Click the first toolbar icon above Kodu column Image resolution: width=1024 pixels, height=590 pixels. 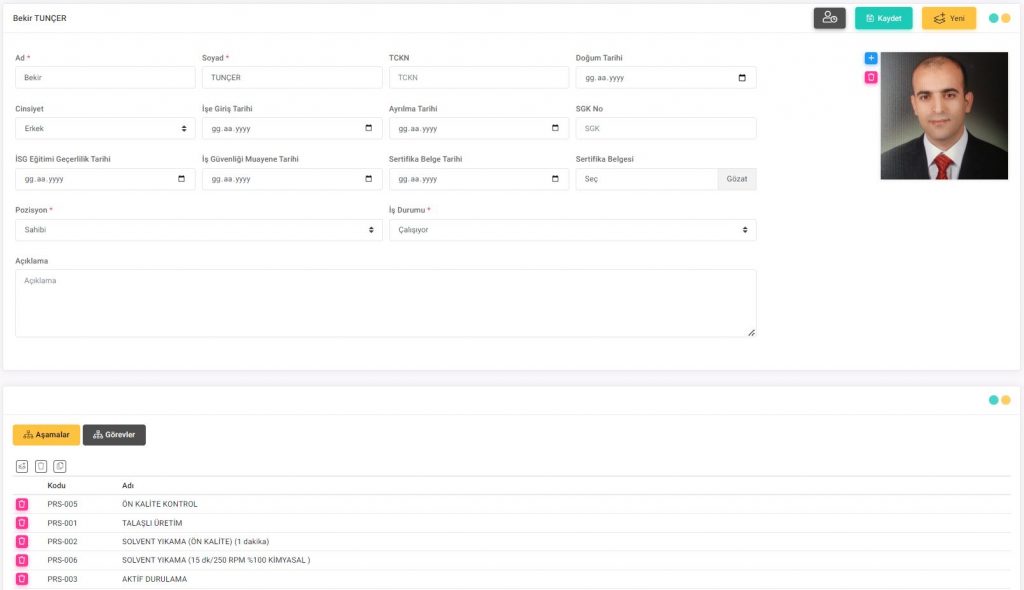(22, 466)
